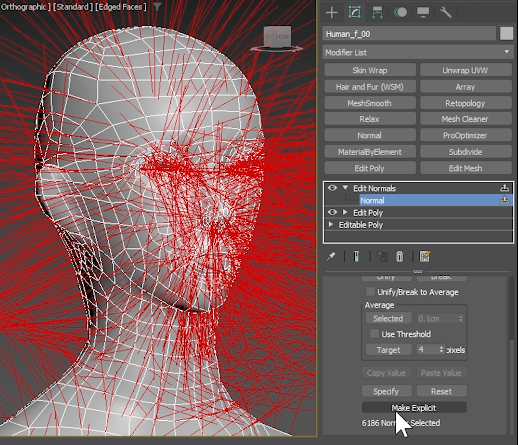Click the Make Explicit button

[x=414, y=407]
